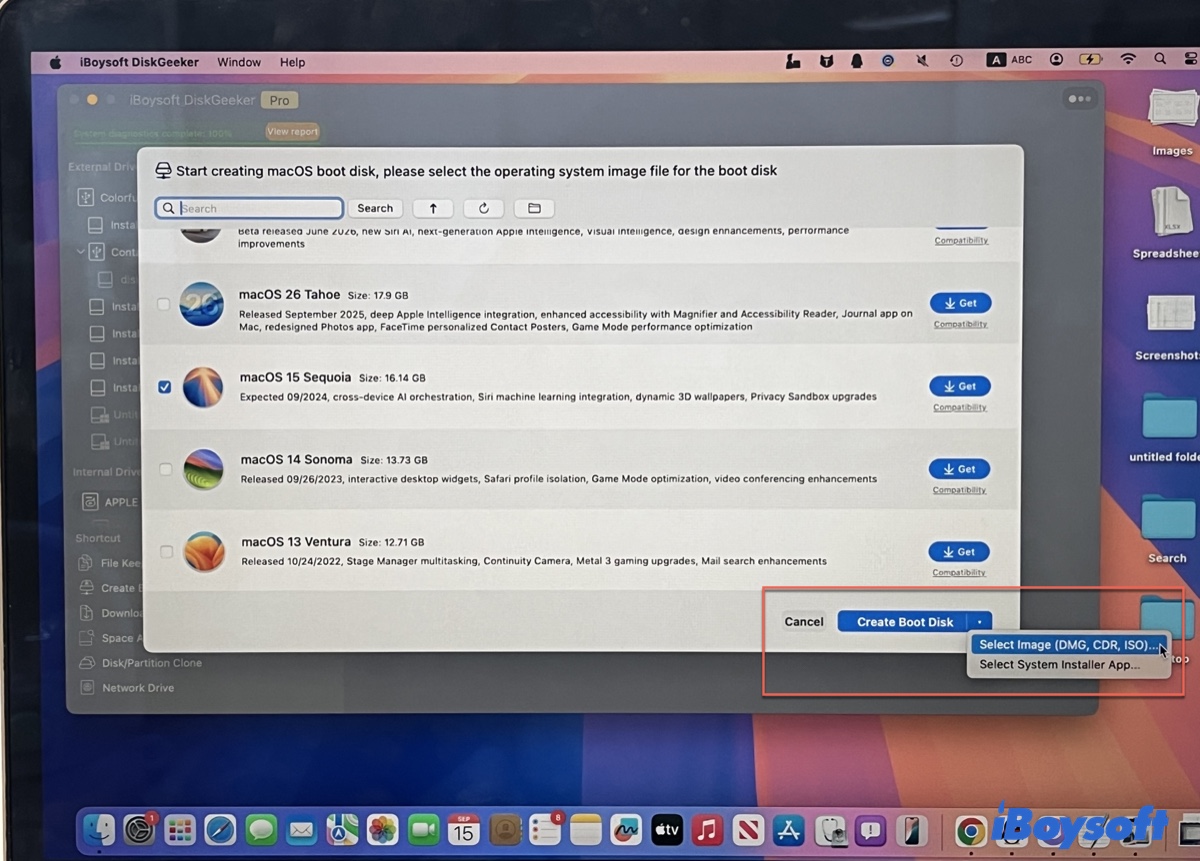
Task: Click the macOS 14 Sonoma icon
Action: click(x=203, y=469)
